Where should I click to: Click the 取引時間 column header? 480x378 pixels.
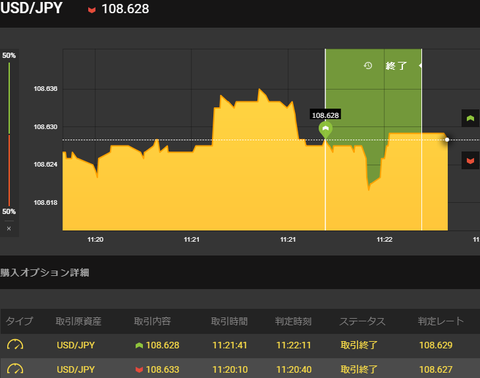coord(229,321)
